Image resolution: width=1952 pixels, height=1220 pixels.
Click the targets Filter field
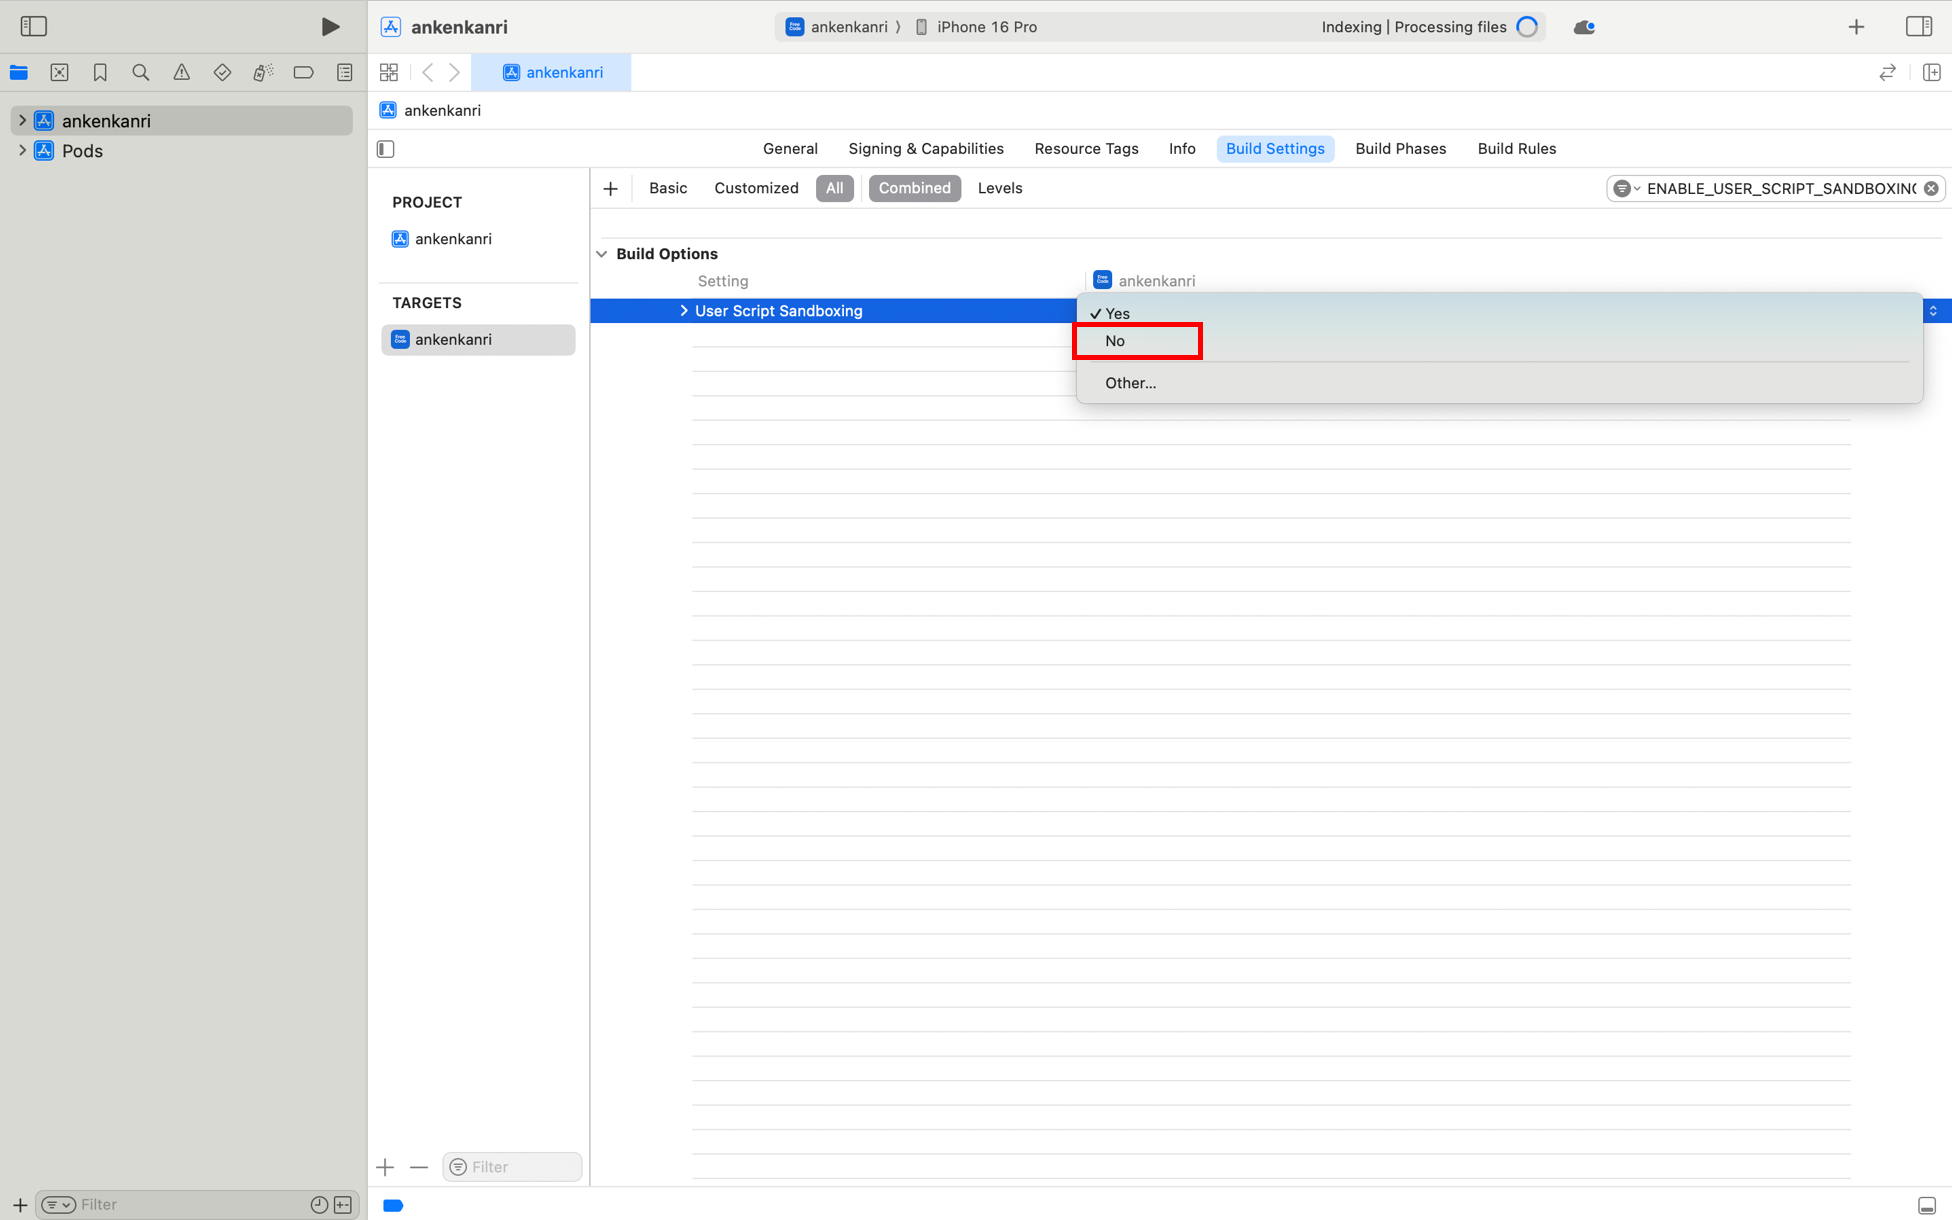click(512, 1167)
